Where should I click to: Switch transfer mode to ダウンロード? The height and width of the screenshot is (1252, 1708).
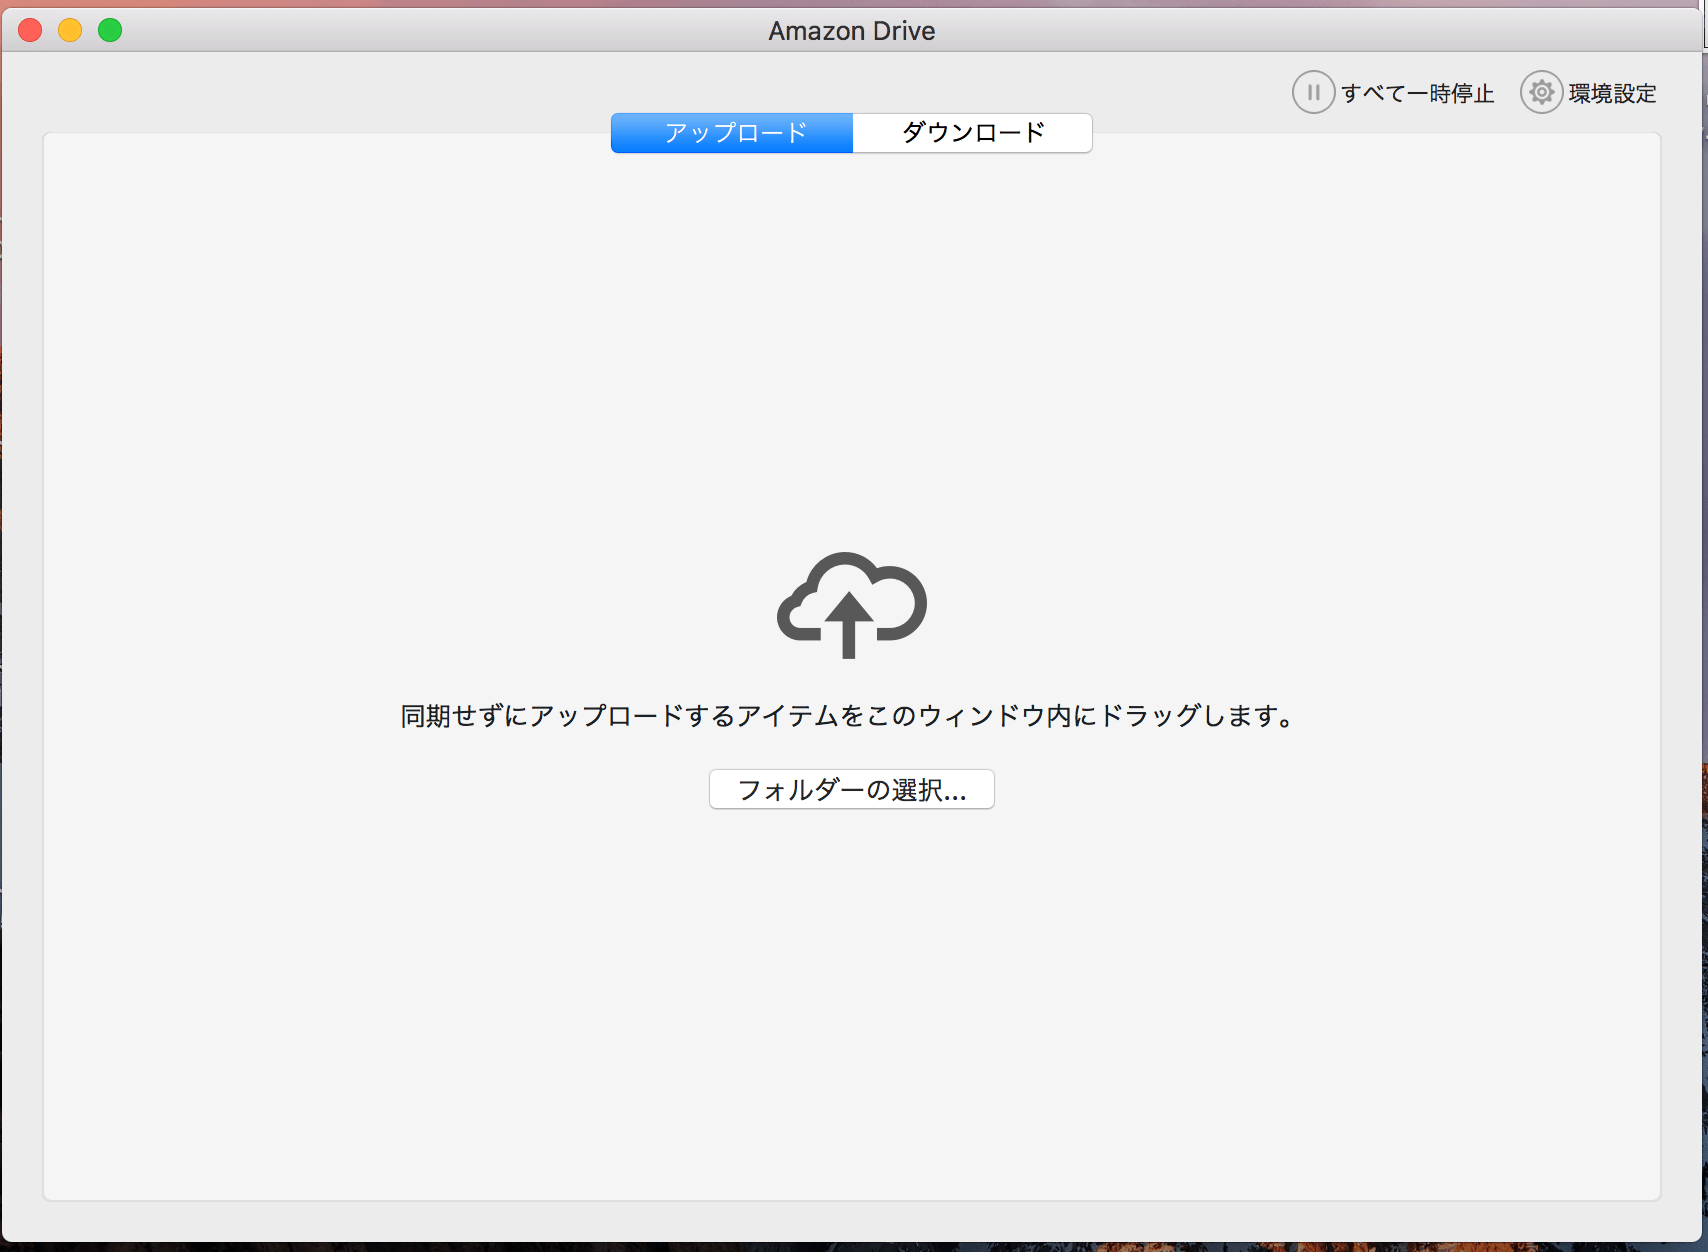(x=971, y=132)
